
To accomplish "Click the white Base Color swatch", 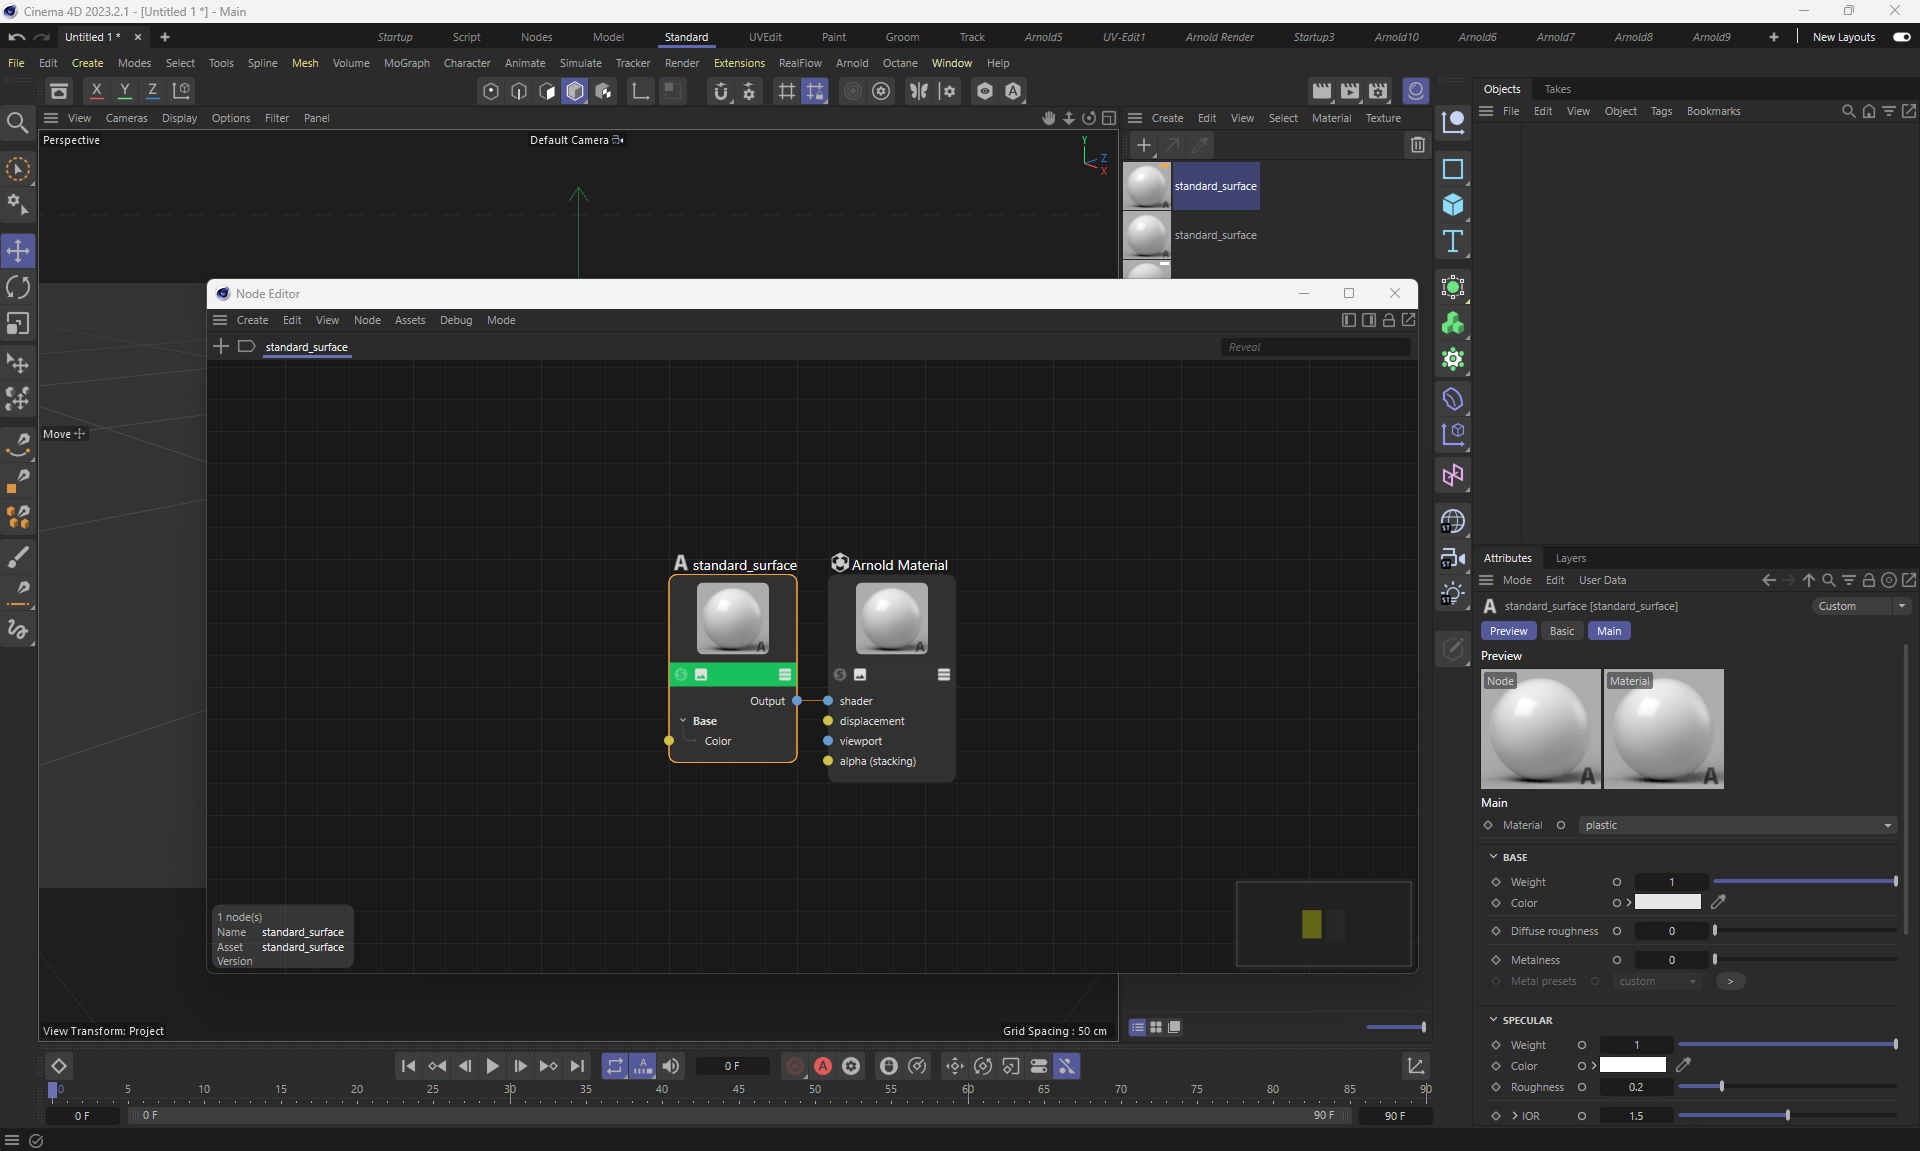I will (1667, 902).
